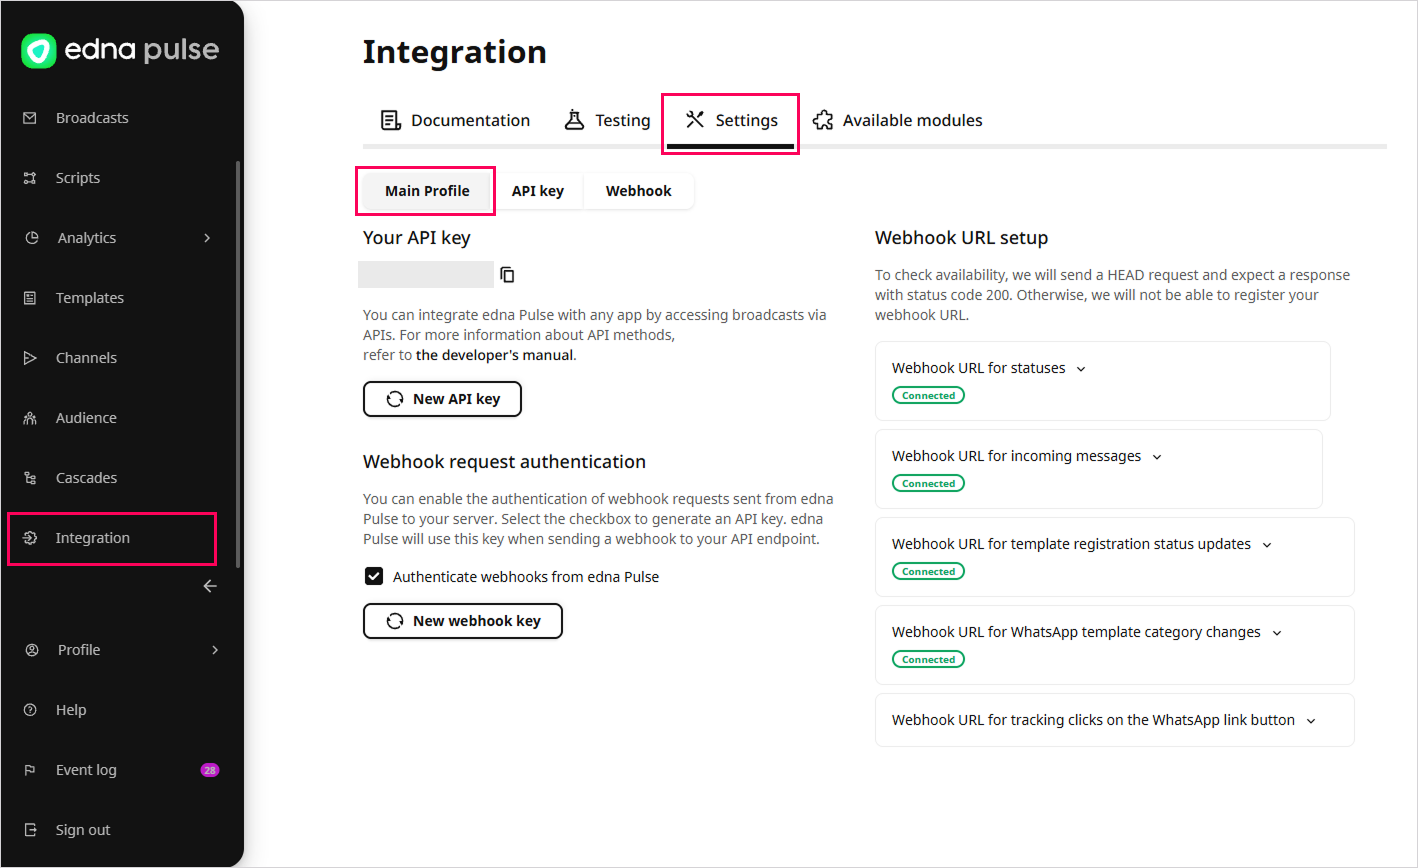Generate a New webhook key
This screenshot has height=868, width=1418.
pos(463,621)
